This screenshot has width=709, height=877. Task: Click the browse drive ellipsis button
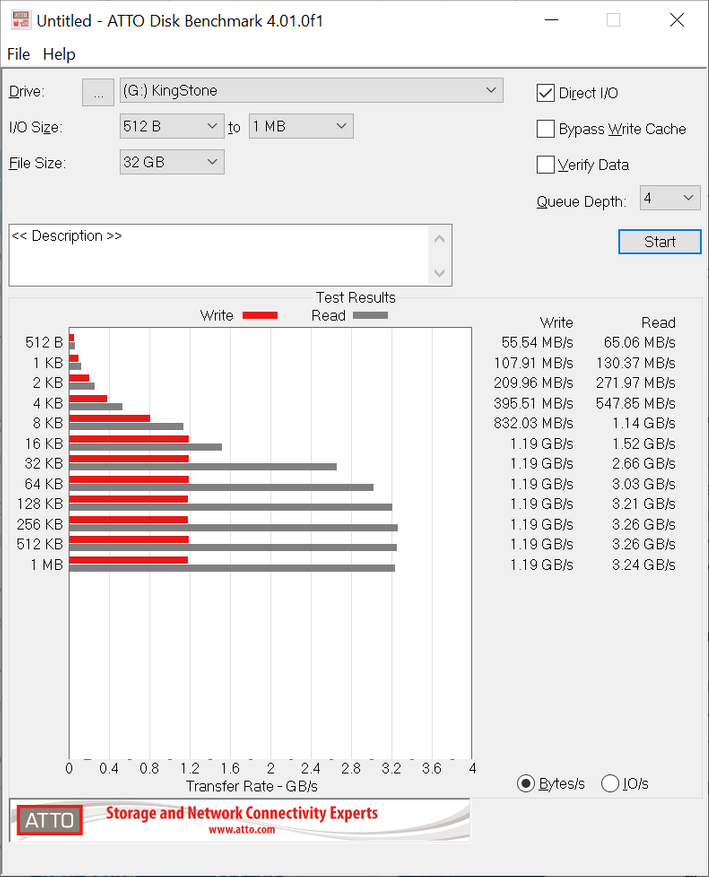97,92
